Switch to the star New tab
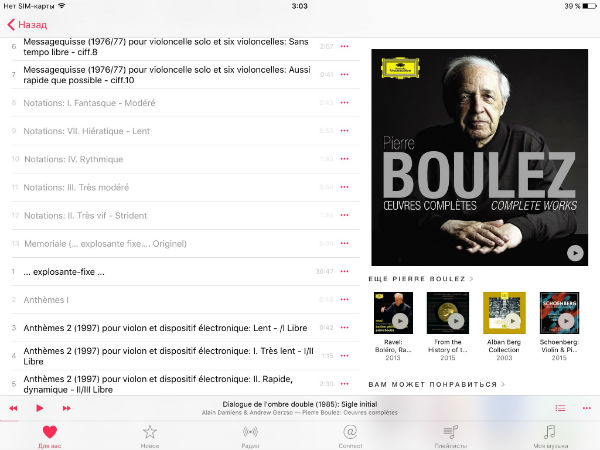Image resolution: width=600 pixels, height=450 pixels. coord(150,436)
